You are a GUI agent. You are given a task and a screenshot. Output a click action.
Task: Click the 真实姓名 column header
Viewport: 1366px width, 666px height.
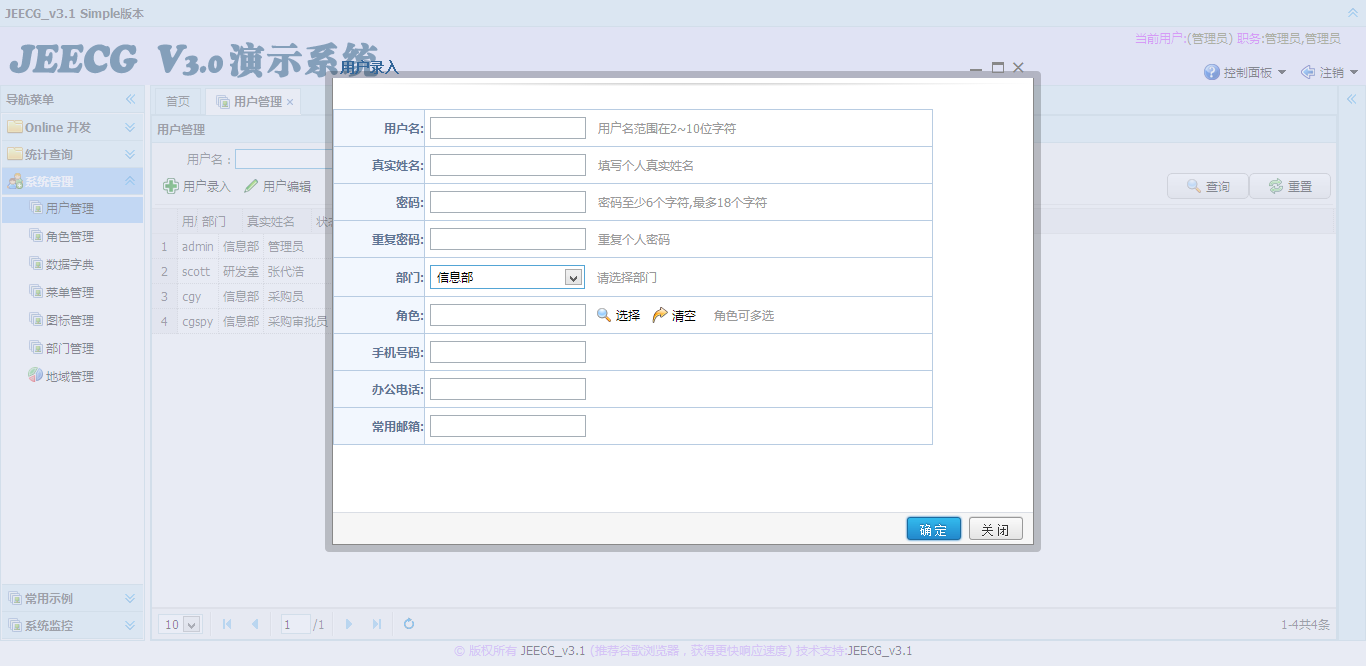[x=271, y=221]
